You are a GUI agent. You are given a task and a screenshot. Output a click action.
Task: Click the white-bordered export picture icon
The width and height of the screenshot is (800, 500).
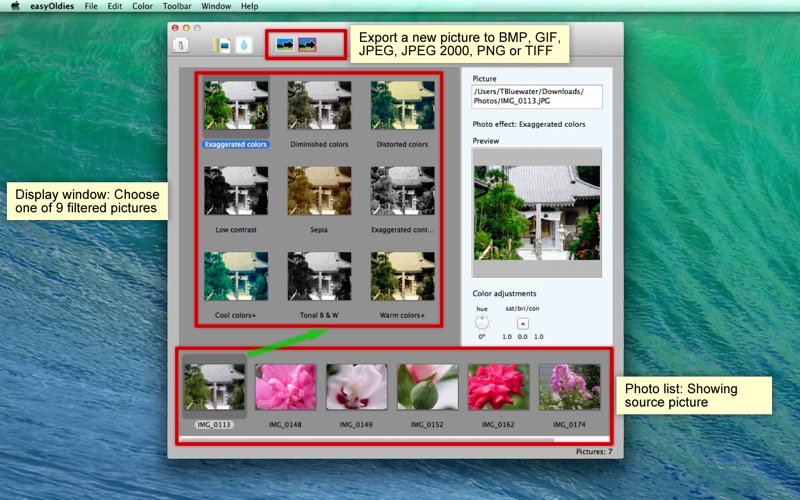coord(285,45)
